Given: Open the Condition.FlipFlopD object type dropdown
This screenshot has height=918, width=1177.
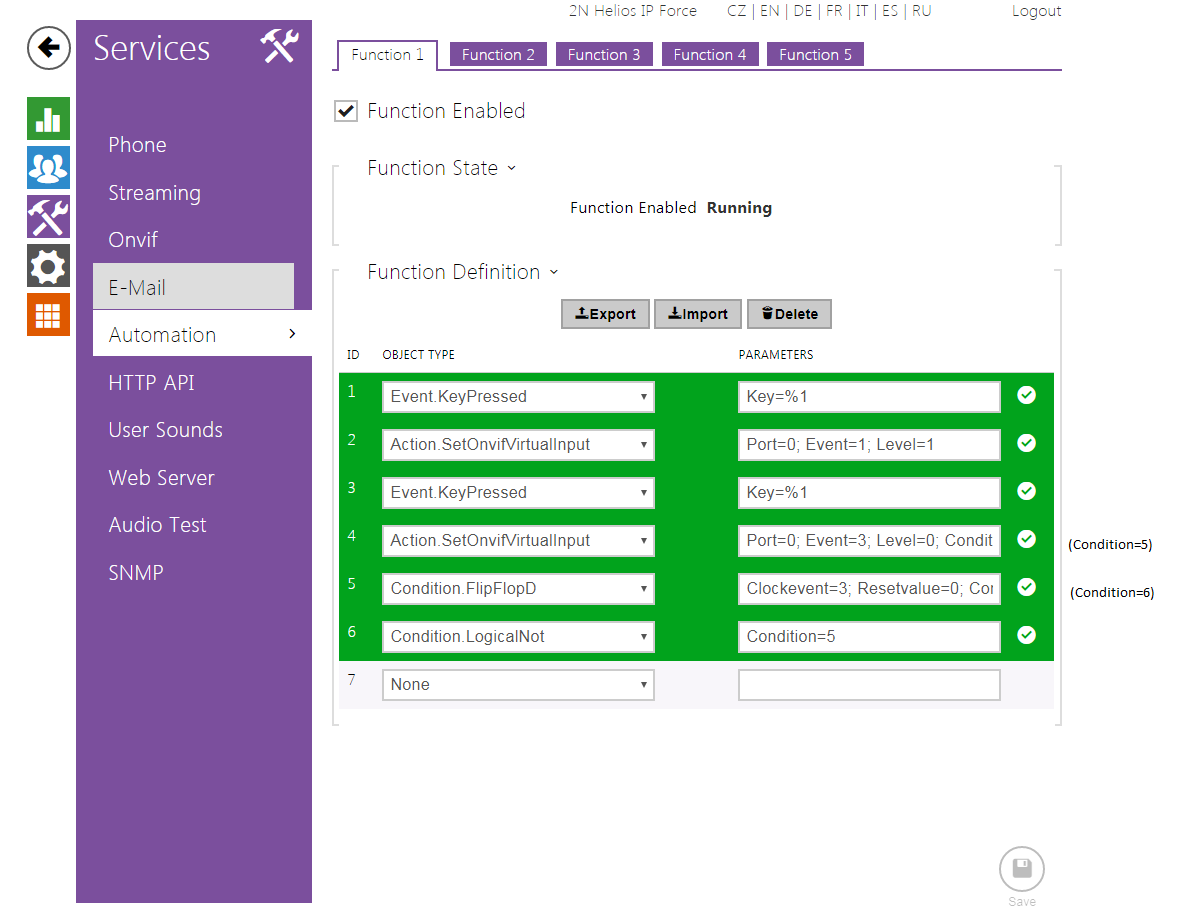Looking at the screenshot, I should tap(518, 589).
